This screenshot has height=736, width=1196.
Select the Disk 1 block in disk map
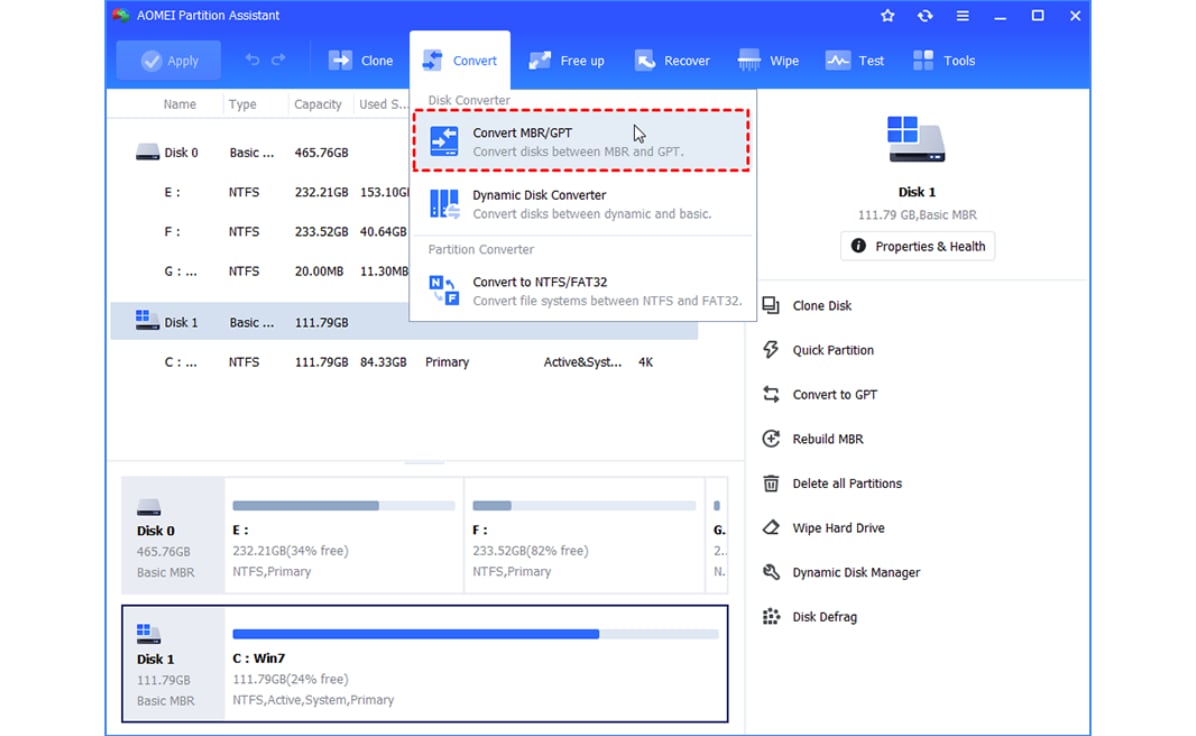tap(173, 664)
